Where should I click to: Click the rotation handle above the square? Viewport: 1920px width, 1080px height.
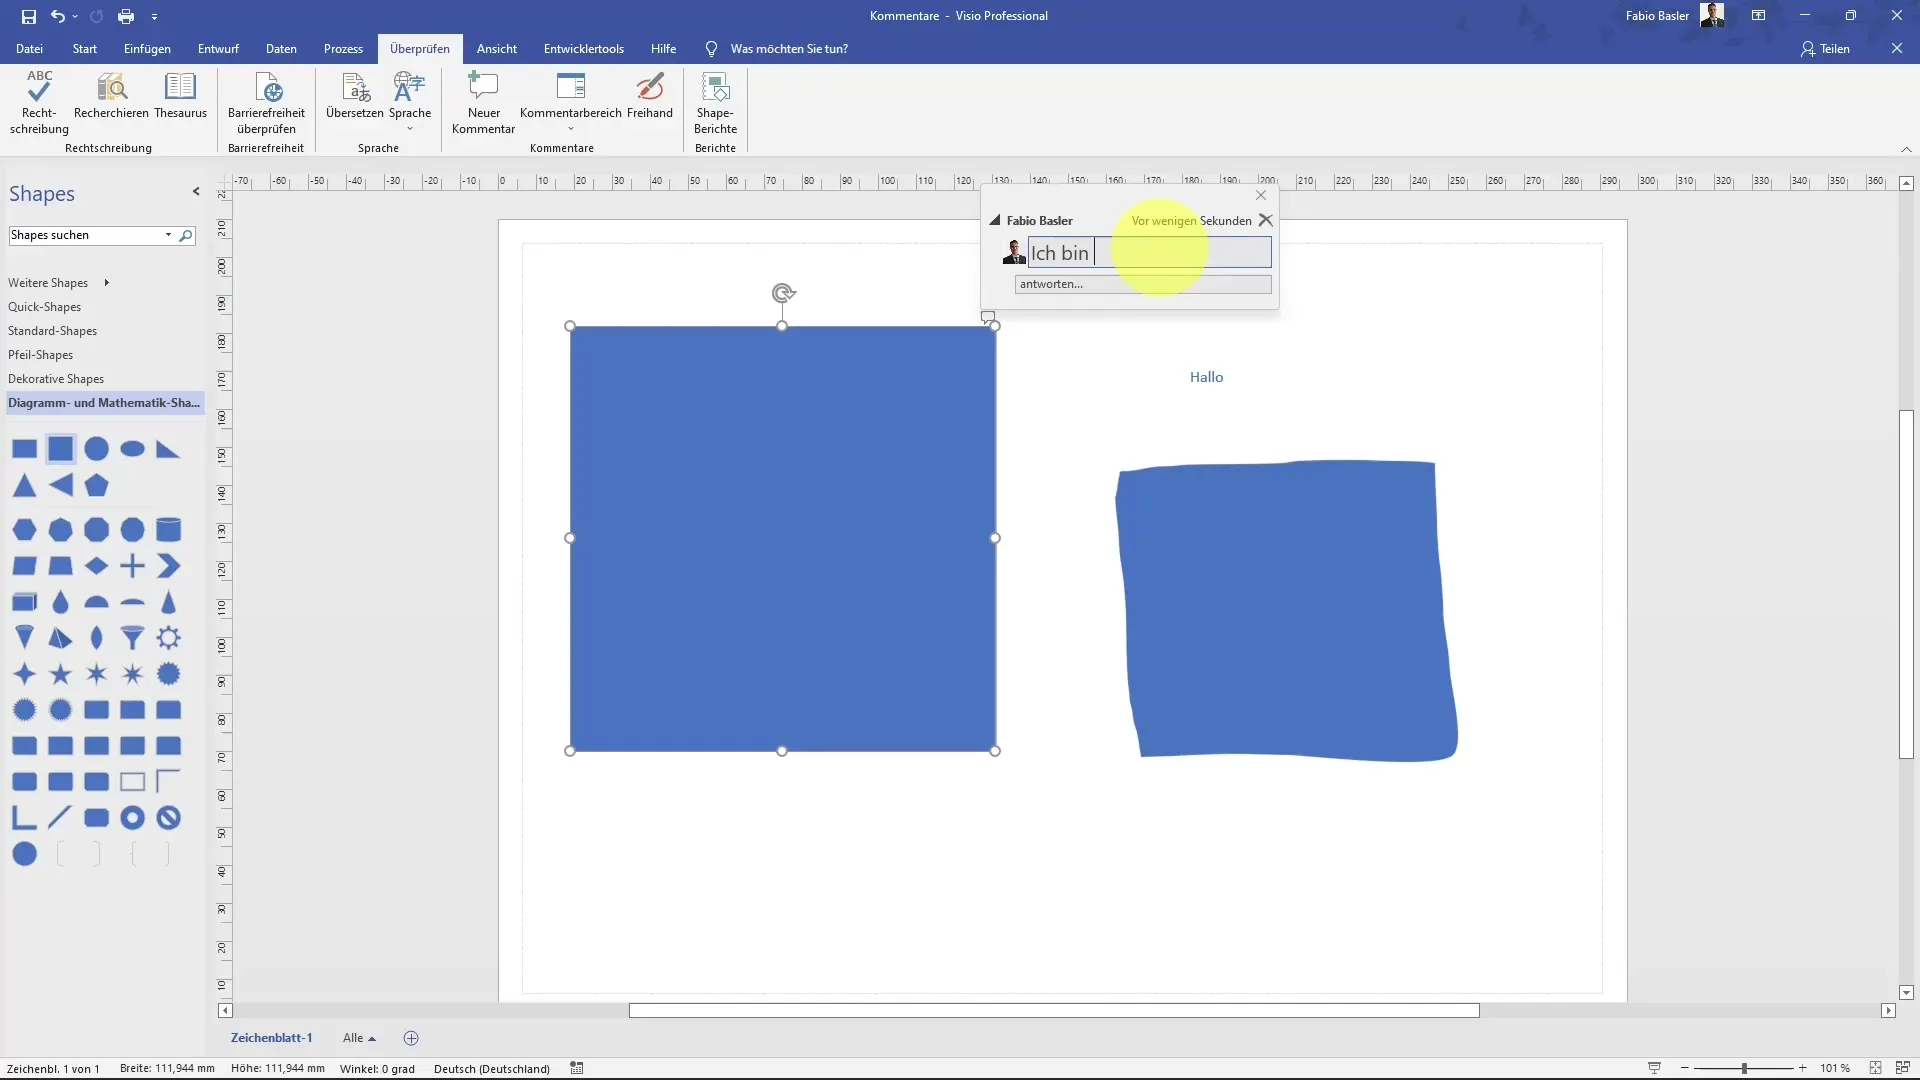[x=783, y=293]
